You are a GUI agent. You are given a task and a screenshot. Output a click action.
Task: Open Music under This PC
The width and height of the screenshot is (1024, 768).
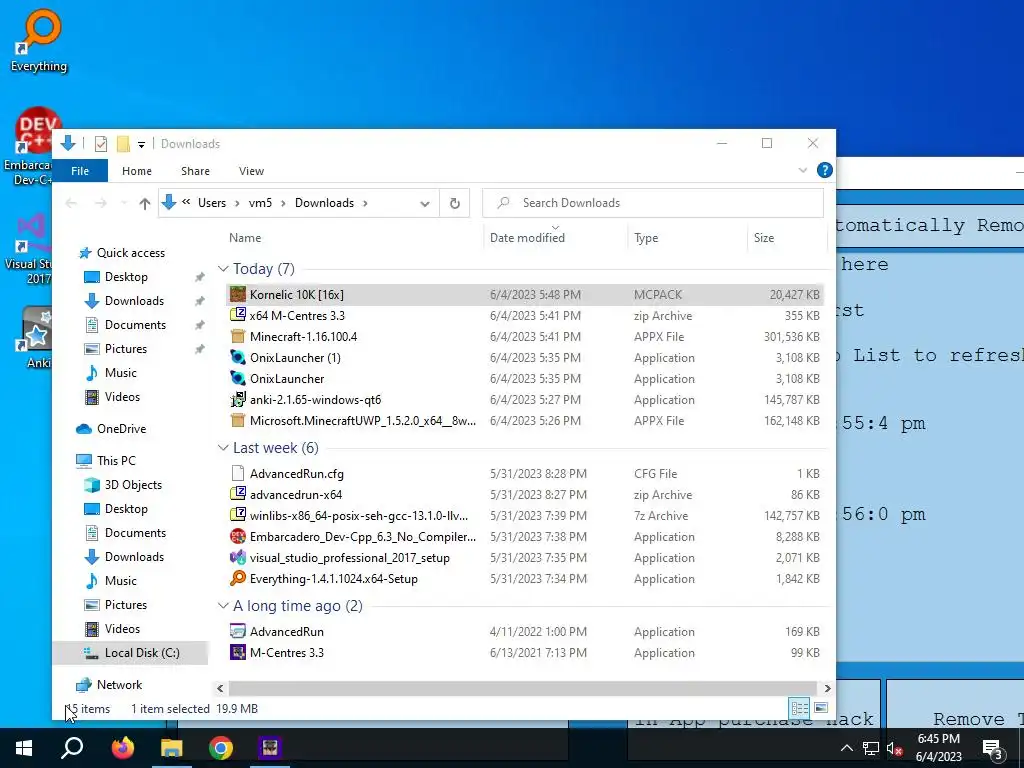click(121, 581)
